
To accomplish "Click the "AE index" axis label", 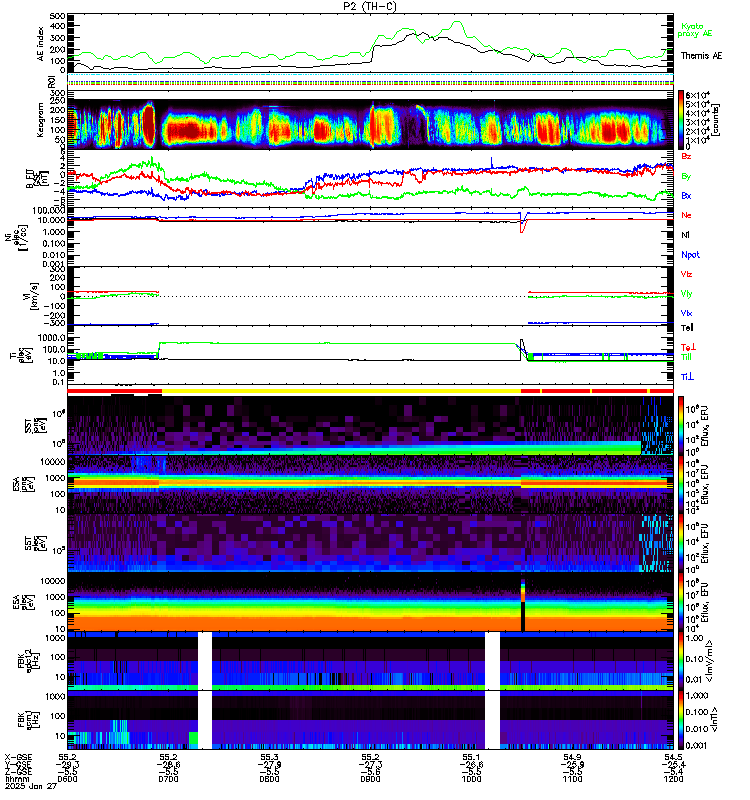I will click(x=41, y=44).
